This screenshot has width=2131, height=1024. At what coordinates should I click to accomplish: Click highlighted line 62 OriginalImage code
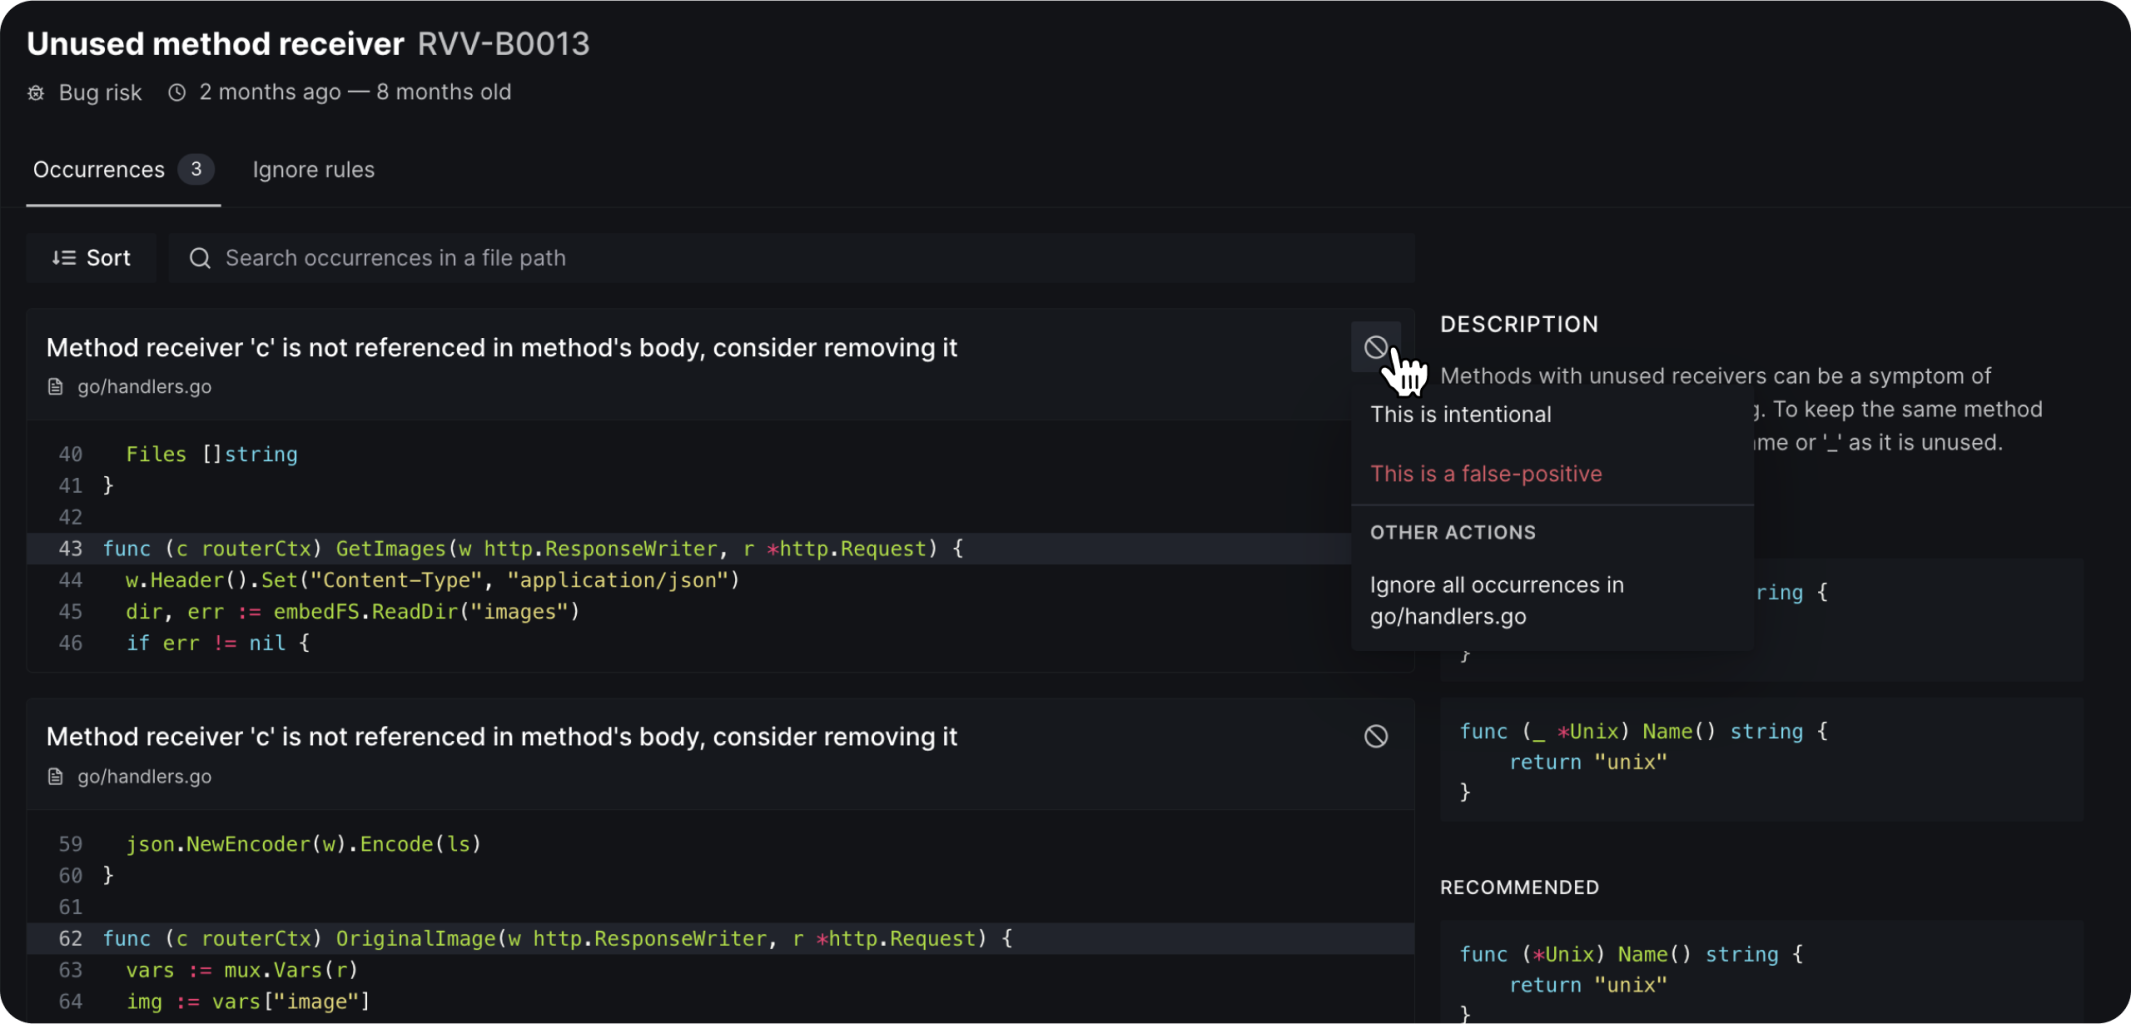coord(557,938)
